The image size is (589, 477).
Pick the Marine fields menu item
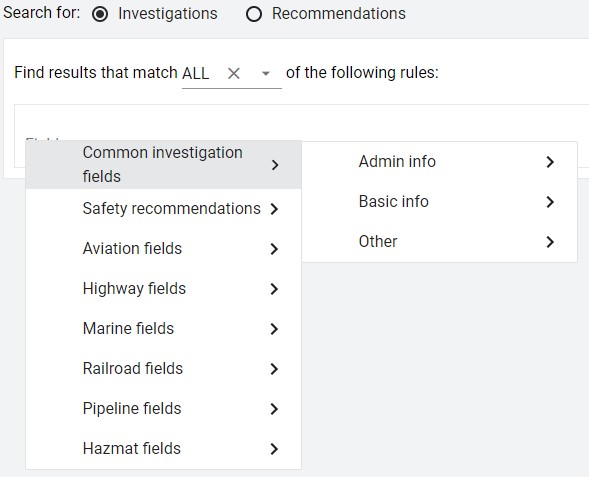[163, 329]
